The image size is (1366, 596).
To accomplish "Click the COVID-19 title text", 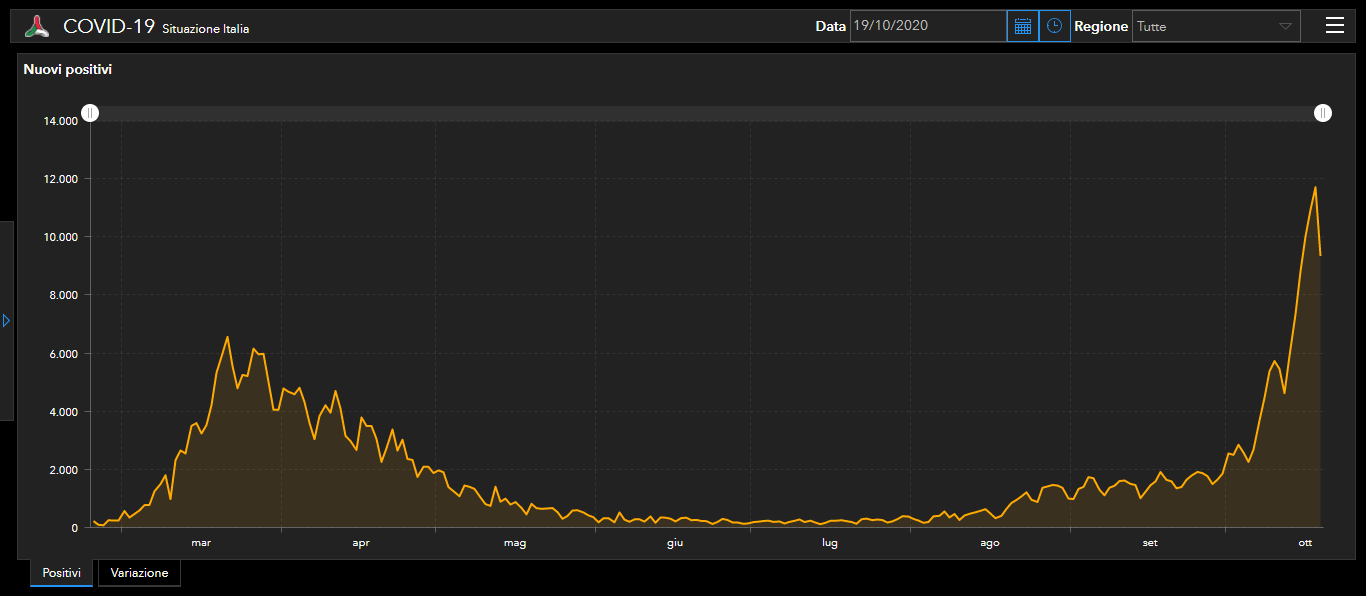I will 108,27.
